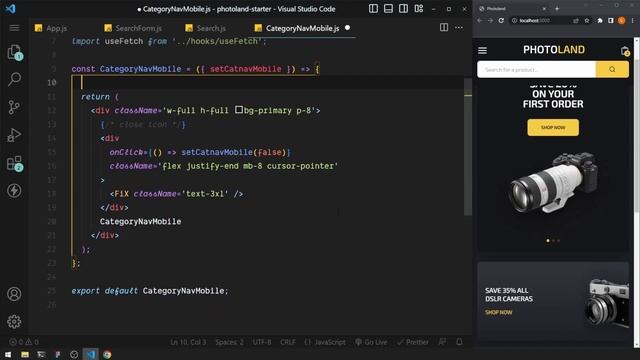Image resolution: width=640 pixels, height=360 pixels.
Task: Open Source Control view
Action: (x=14, y=107)
